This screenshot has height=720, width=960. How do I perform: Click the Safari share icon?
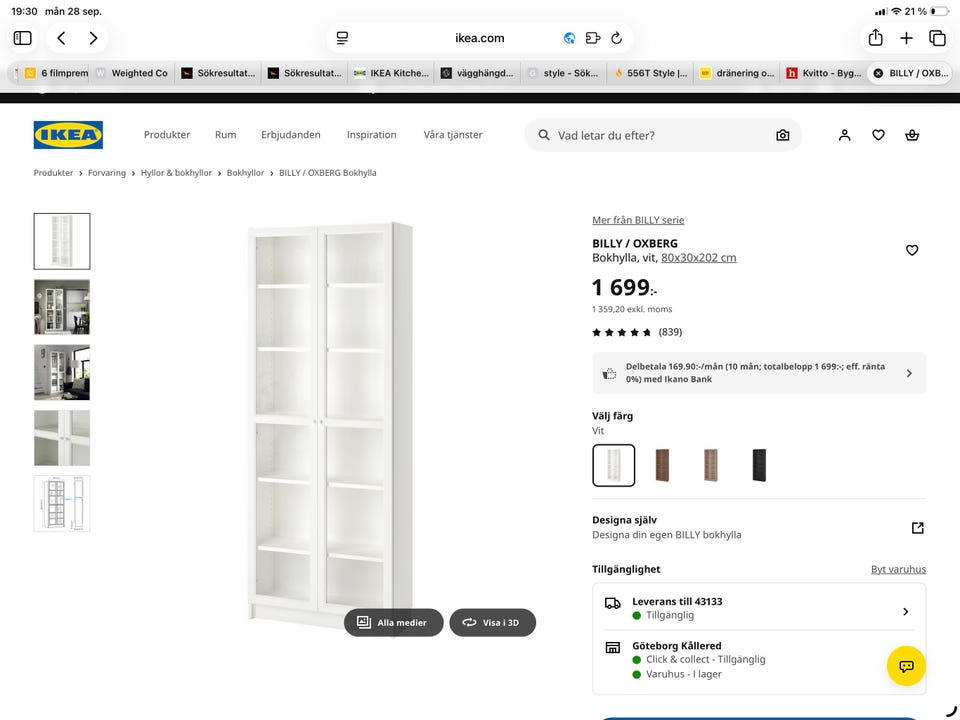pyautogui.click(x=876, y=38)
